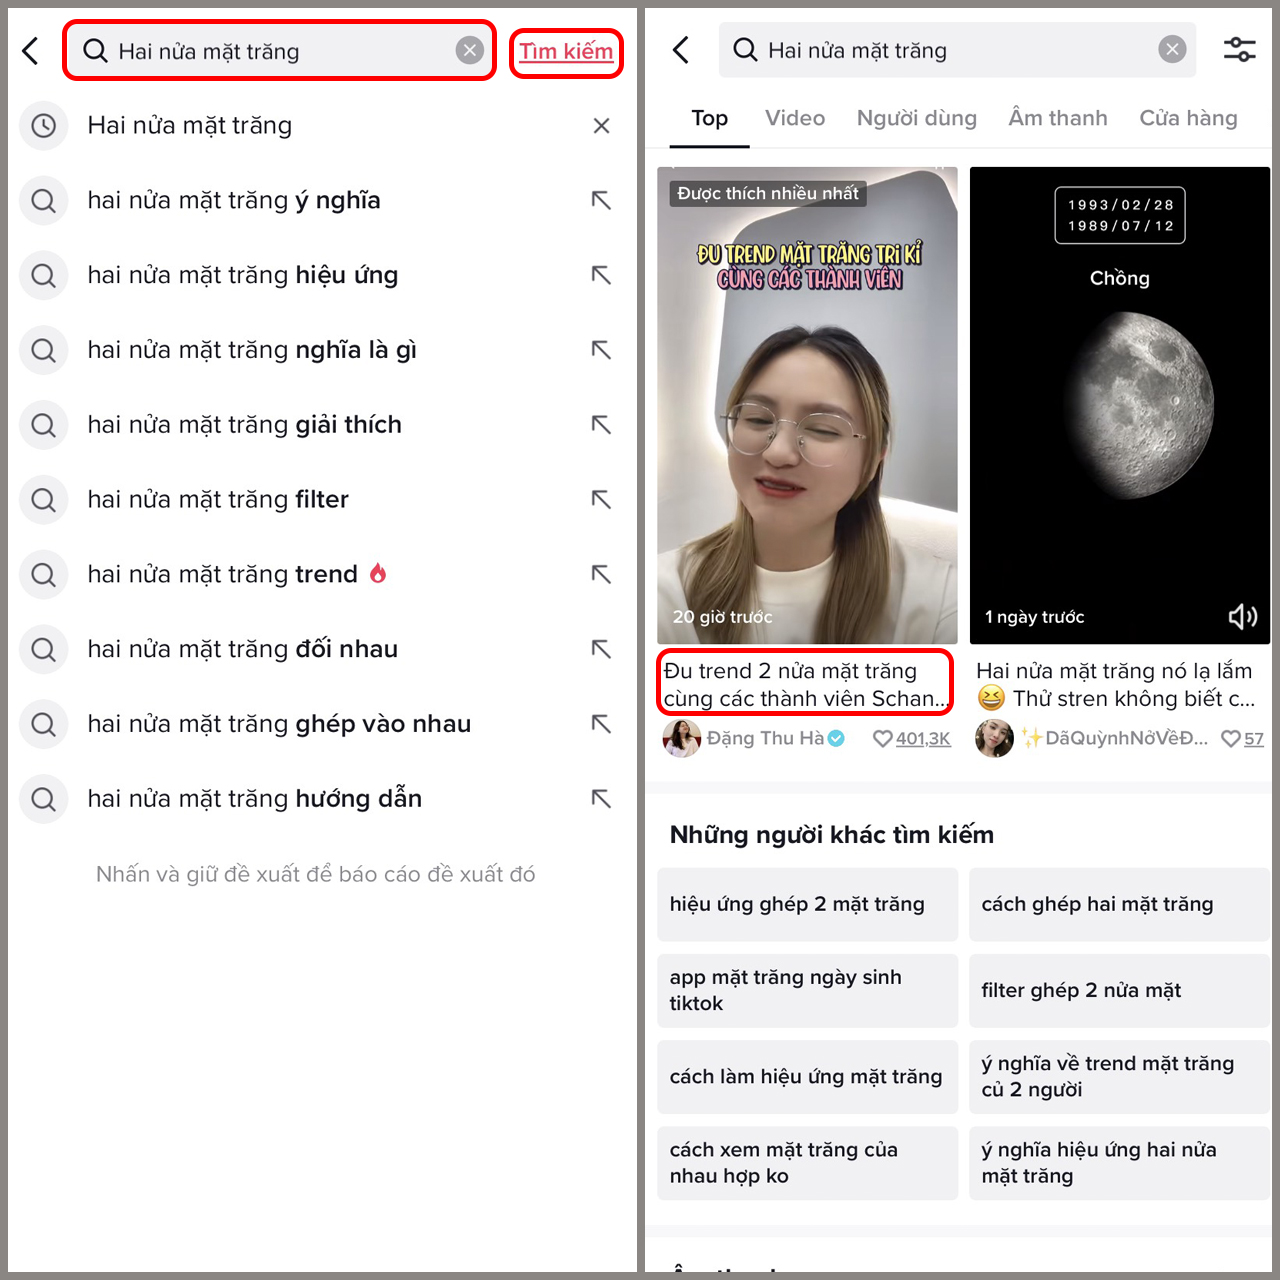Viewport: 1280px width, 1280px height.
Task: Clear the text in the left search field
Action: [x=469, y=50]
